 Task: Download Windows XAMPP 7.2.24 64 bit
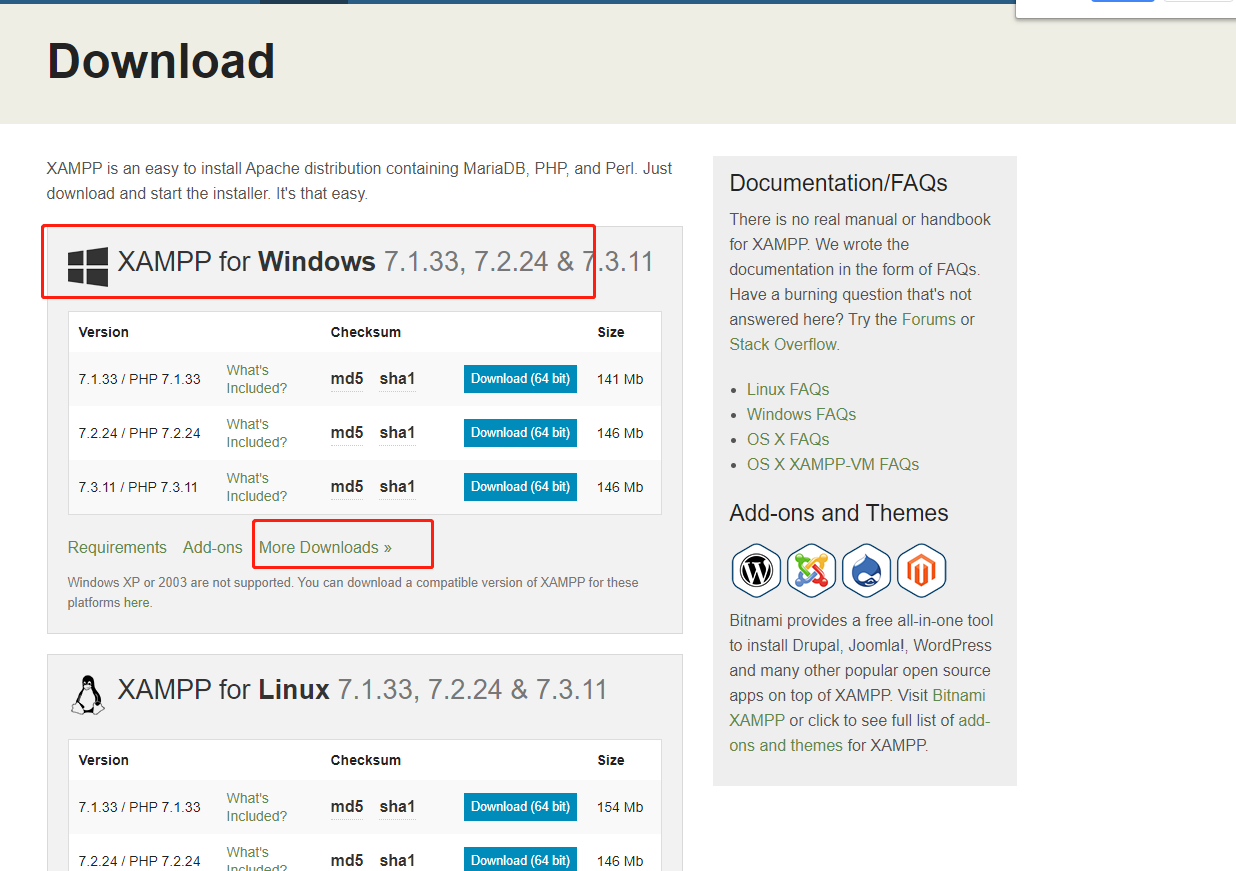[520, 433]
